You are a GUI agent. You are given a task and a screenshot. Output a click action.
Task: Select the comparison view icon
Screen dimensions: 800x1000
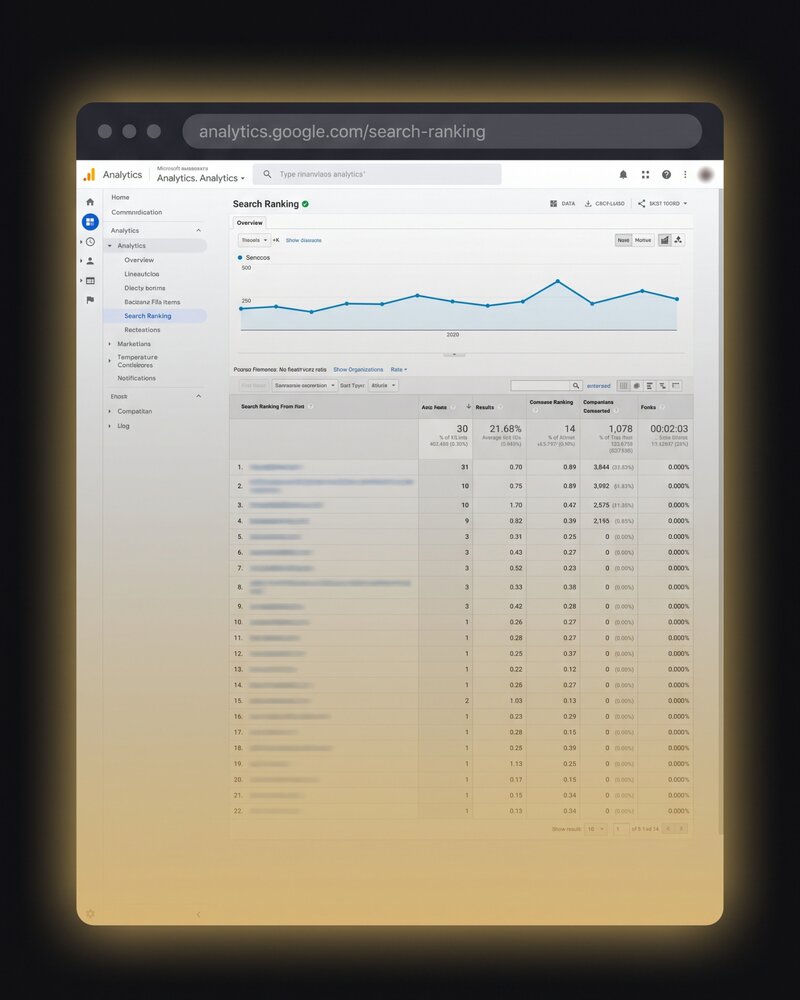point(663,385)
